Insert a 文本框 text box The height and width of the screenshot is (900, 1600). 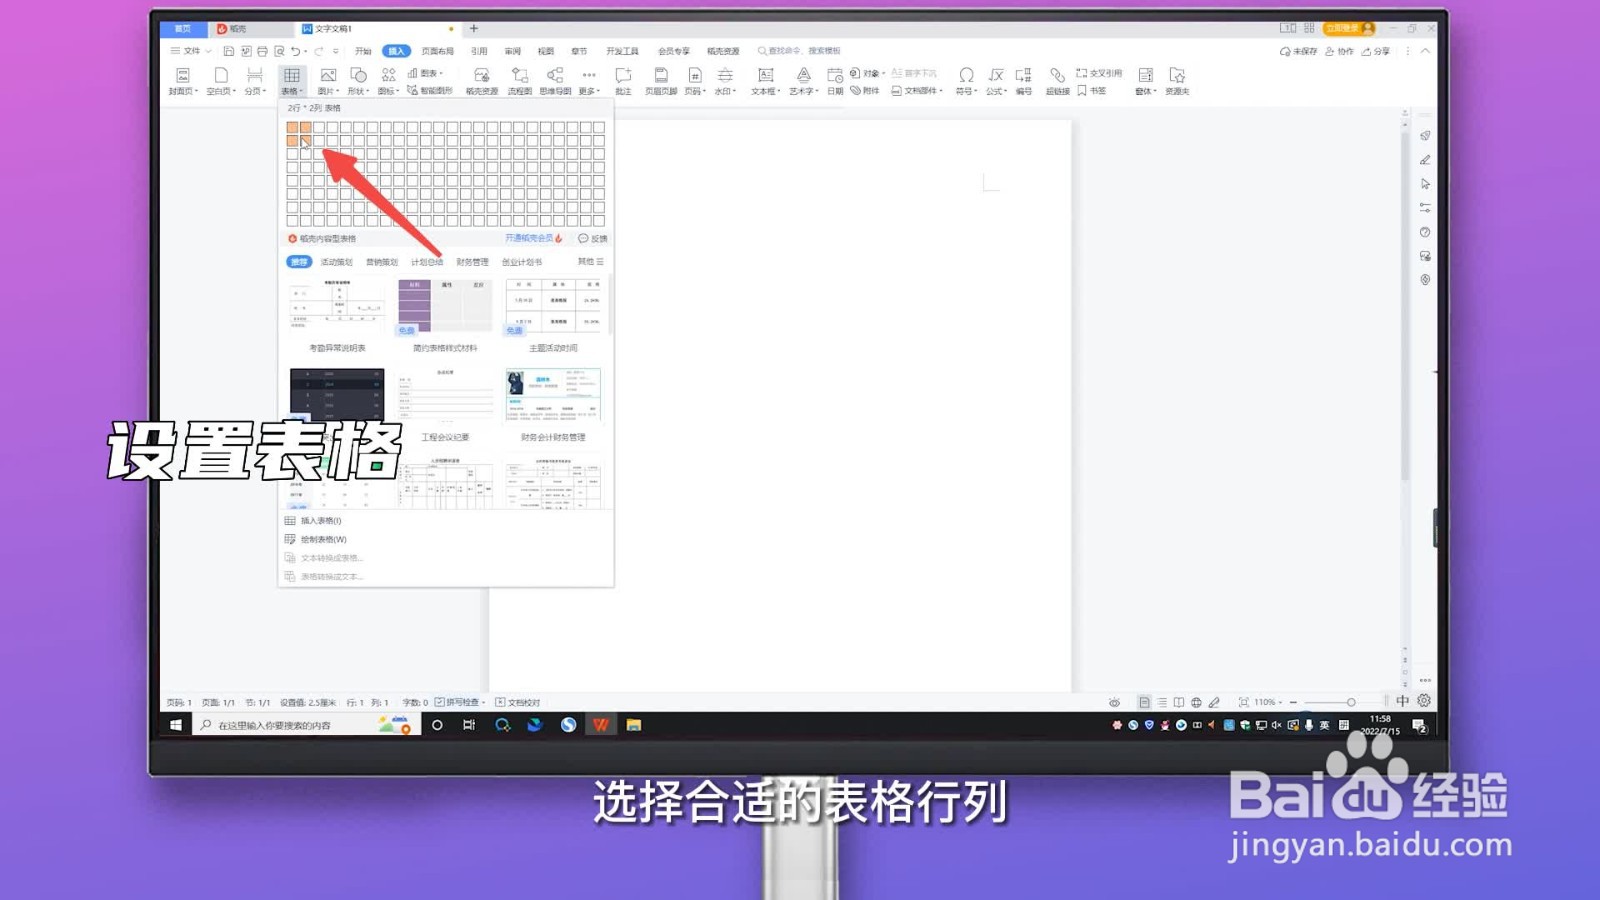pos(766,81)
